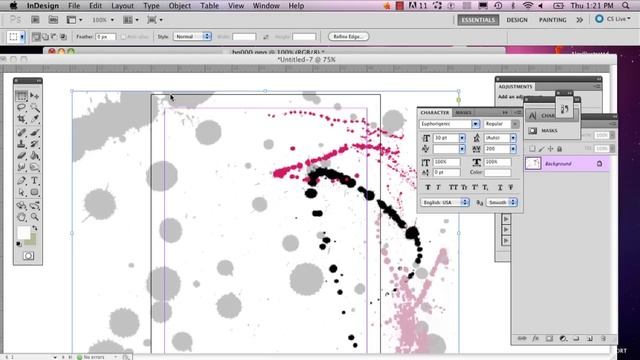Swap foreground and background colors
This screenshot has width=640, height=360.
[35, 228]
